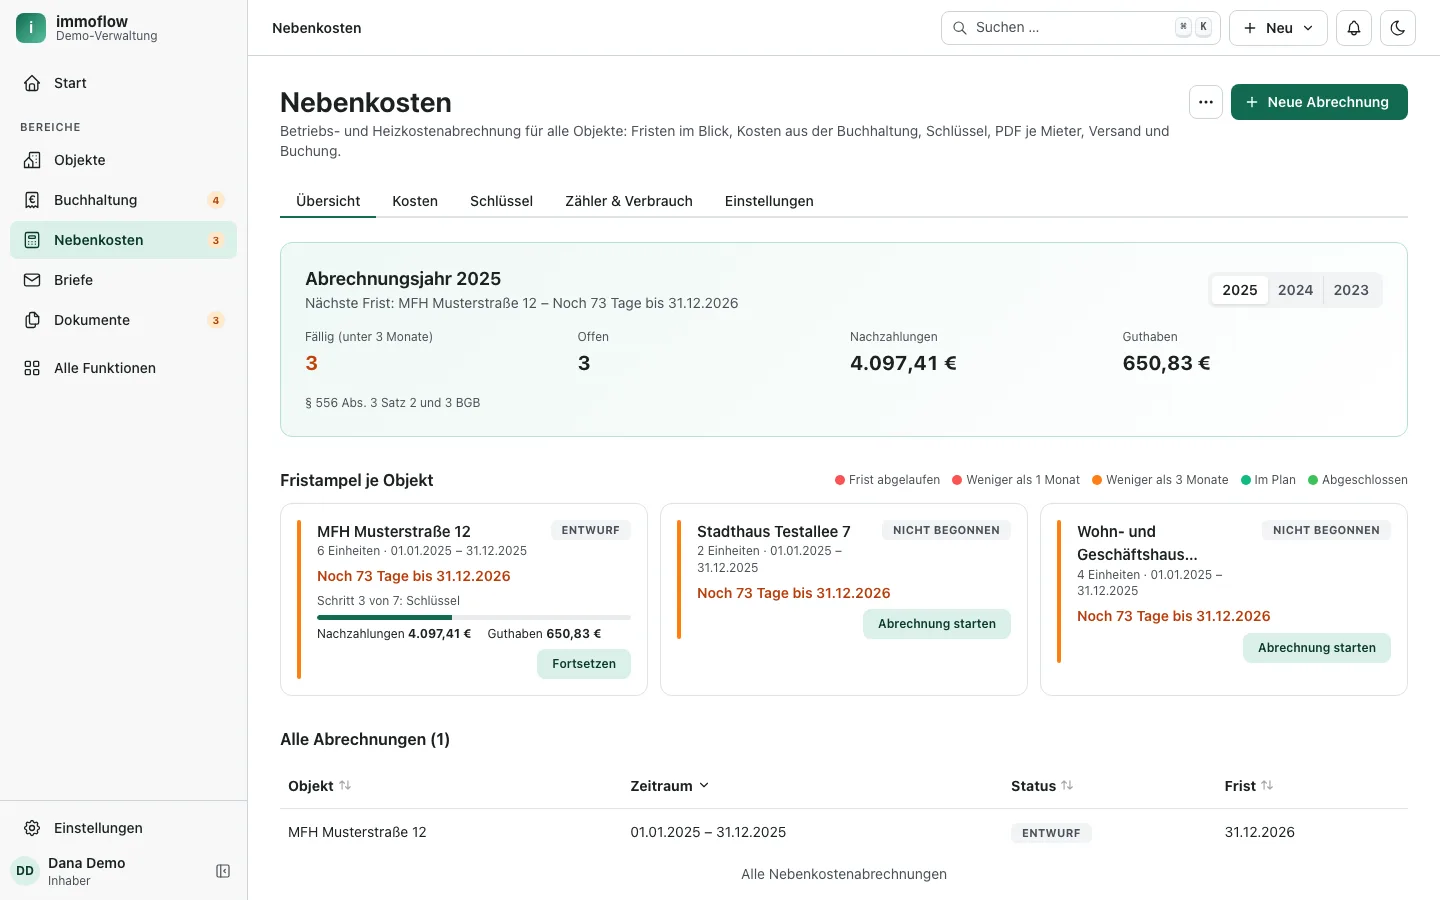Click the Nebenkosten breadcrumb in header
1440x900 pixels.
(317, 28)
